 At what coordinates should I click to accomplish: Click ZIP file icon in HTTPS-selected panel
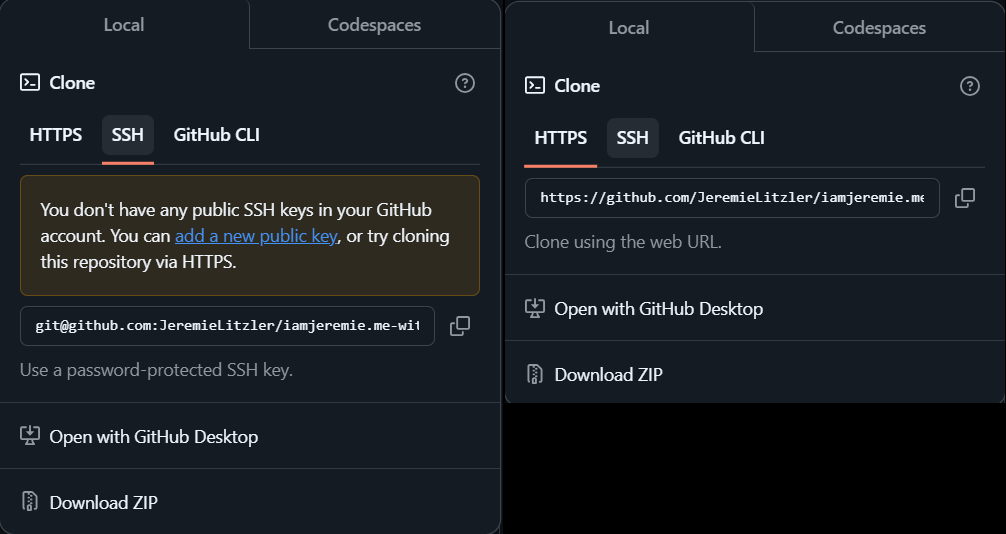click(535, 375)
